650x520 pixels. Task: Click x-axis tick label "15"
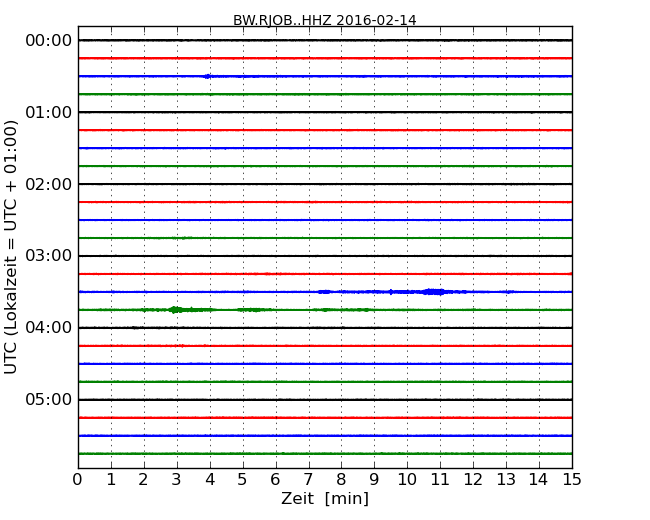coord(572,479)
